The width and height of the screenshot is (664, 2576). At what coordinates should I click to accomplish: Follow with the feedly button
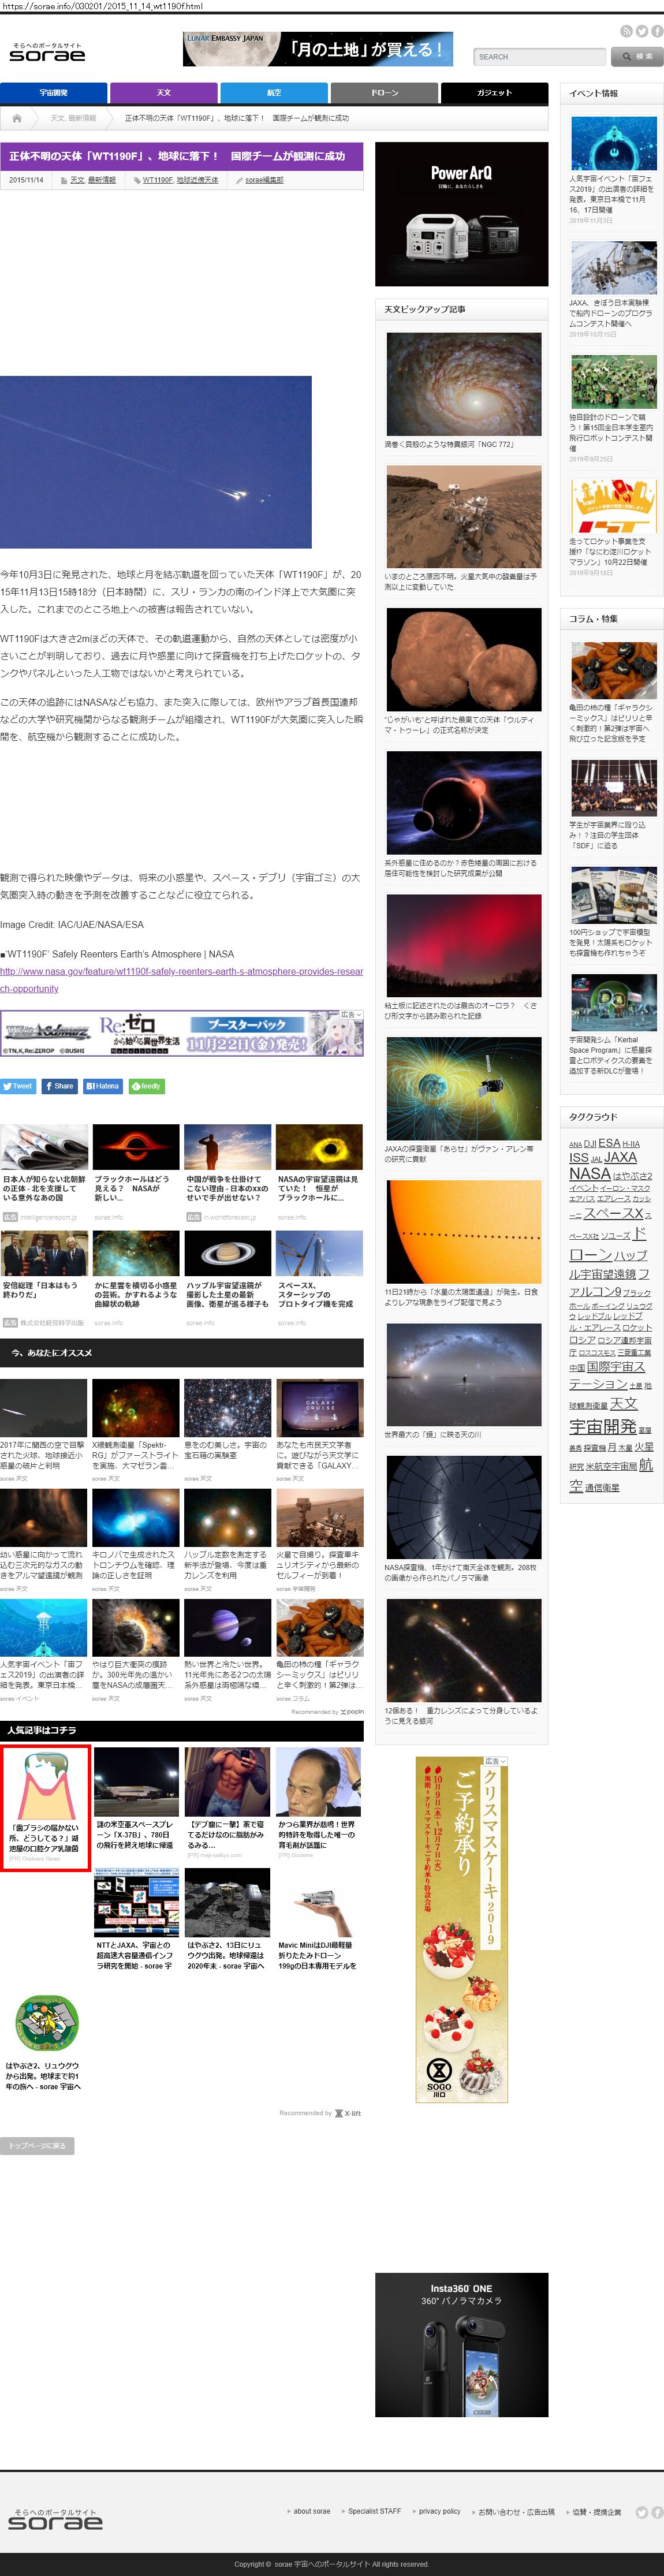click(146, 1086)
